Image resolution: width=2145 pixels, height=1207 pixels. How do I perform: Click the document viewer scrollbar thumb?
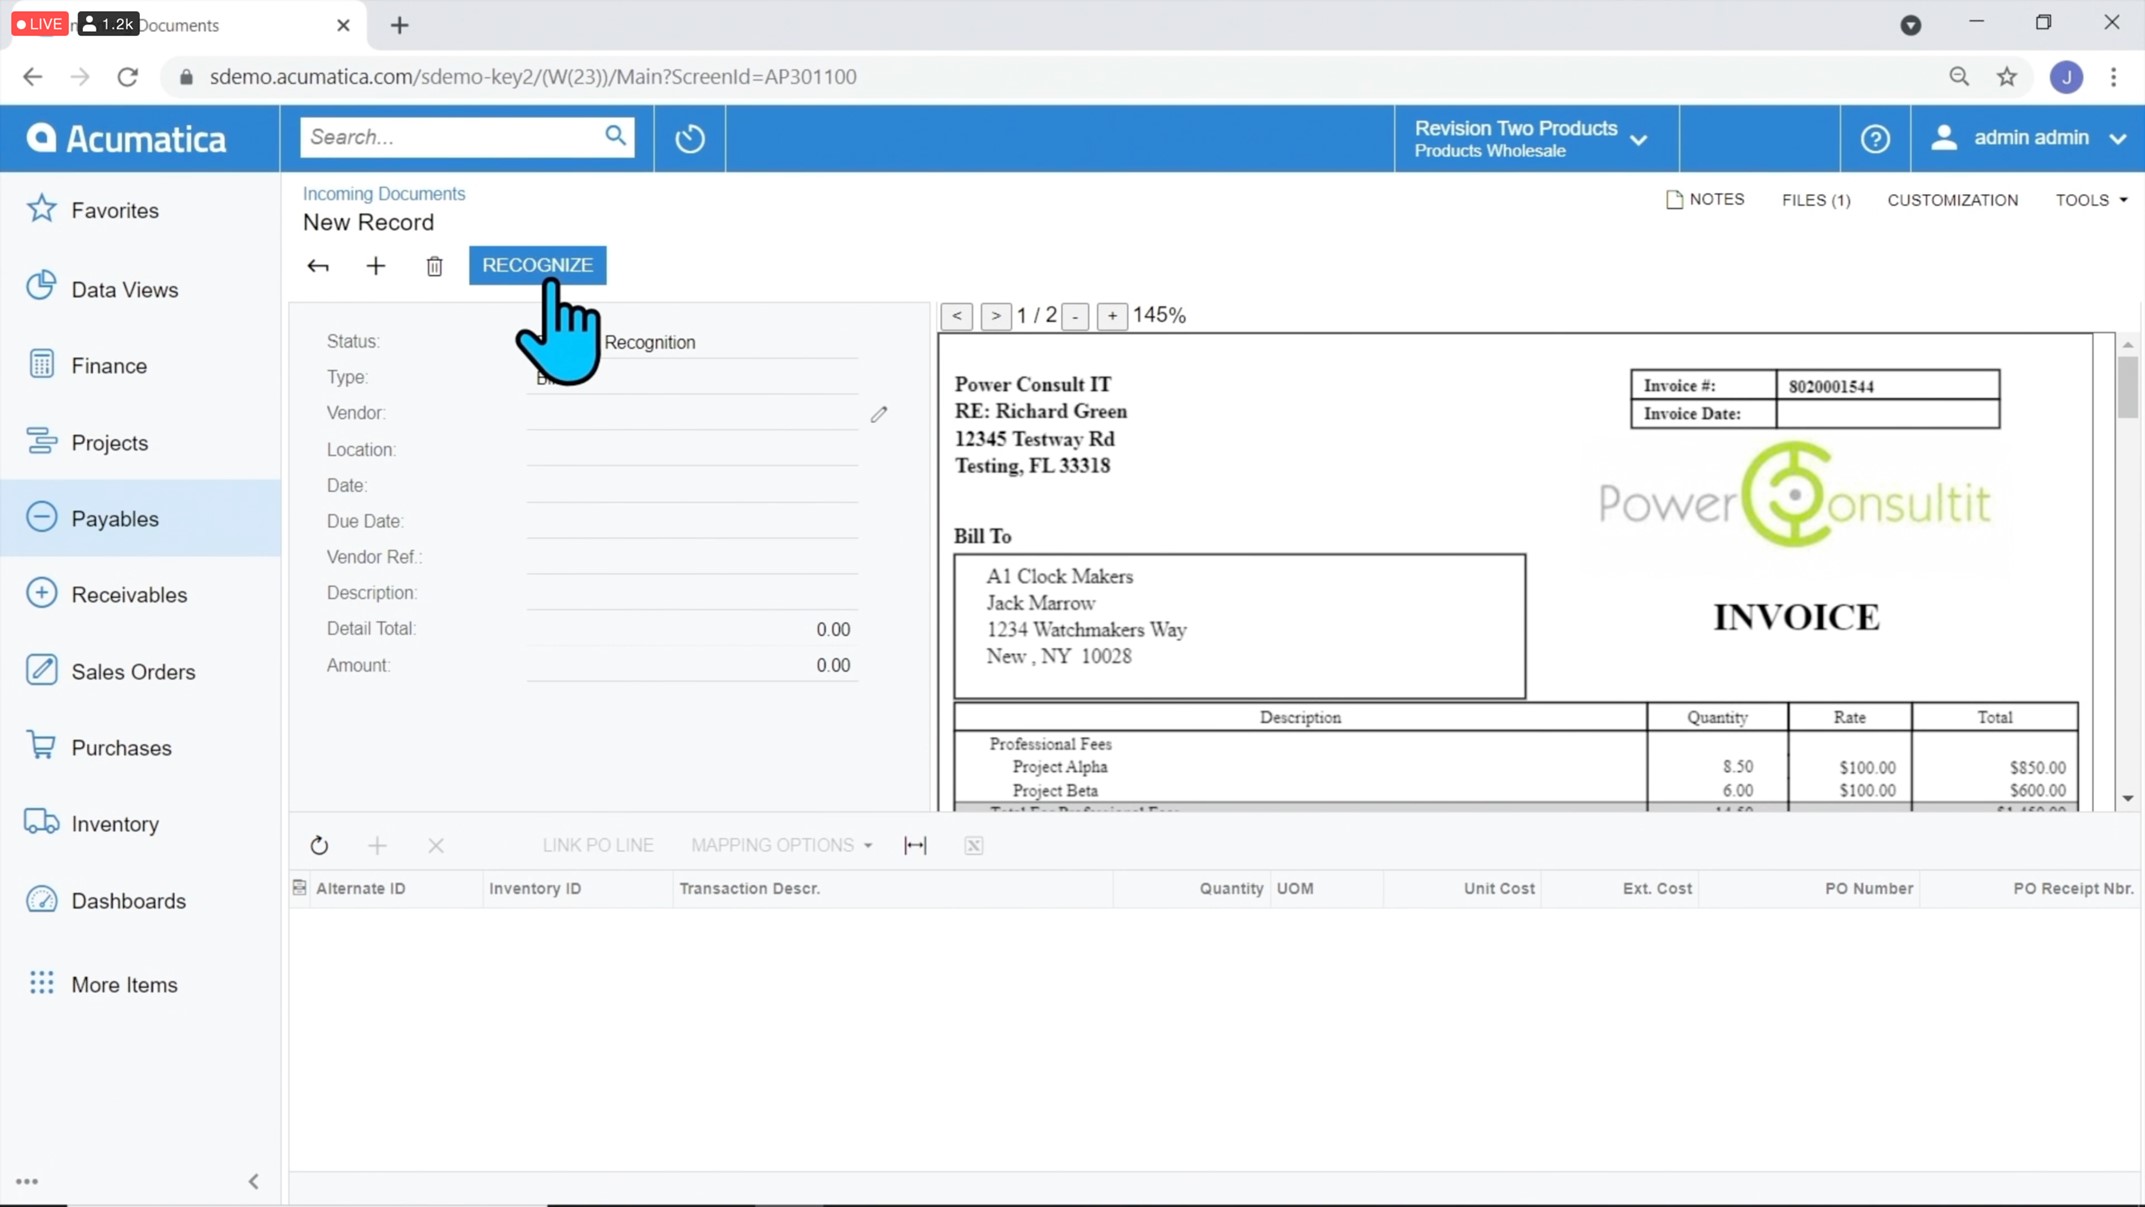point(2127,387)
